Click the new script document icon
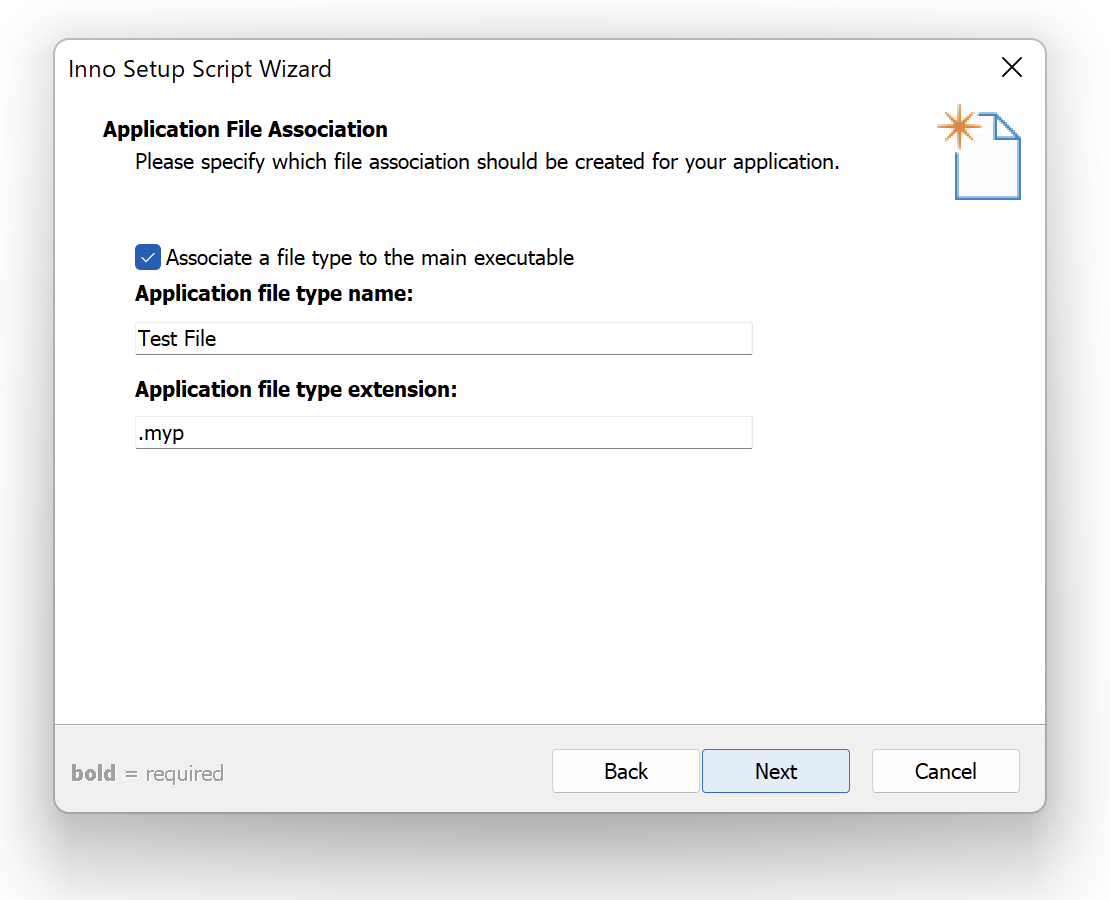The height and width of the screenshot is (900, 1110). [979, 152]
